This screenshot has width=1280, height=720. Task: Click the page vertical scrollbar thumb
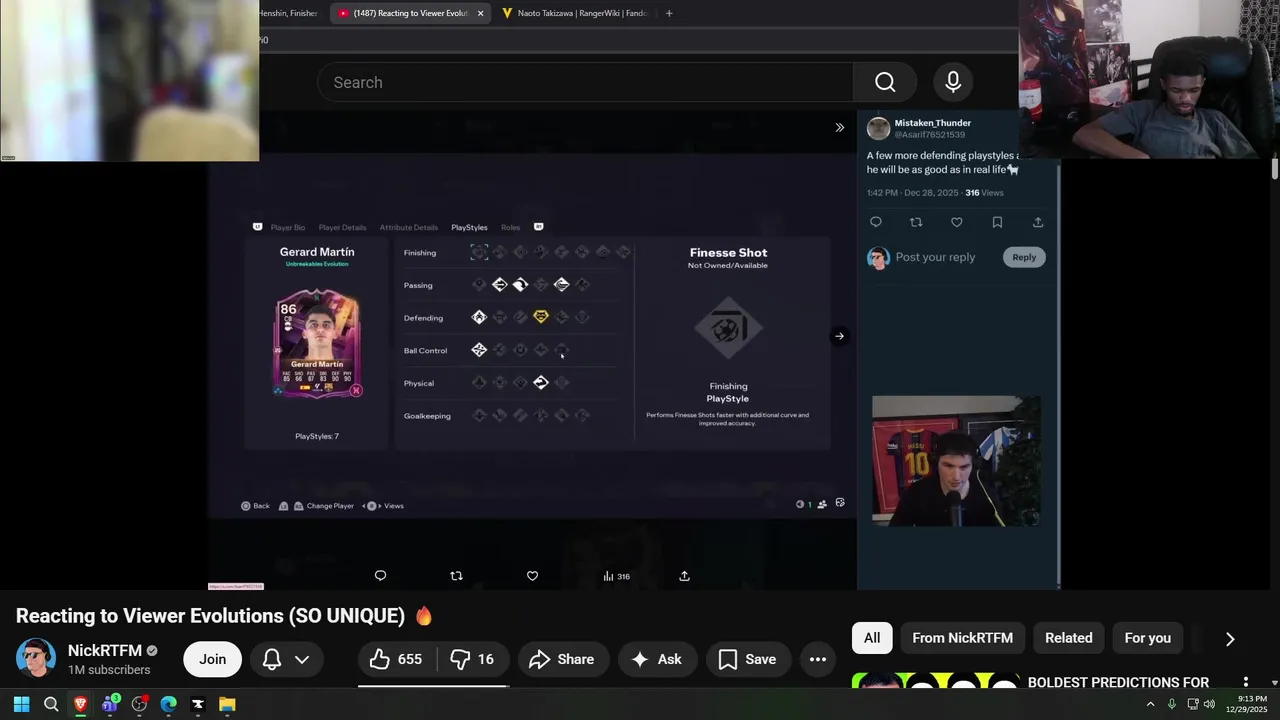(1275, 168)
